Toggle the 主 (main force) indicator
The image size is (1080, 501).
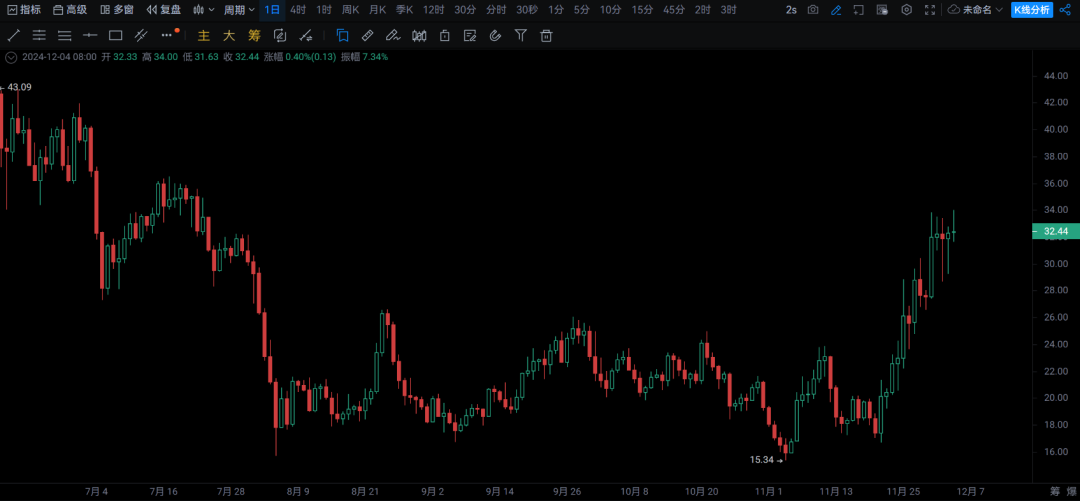(204, 35)
